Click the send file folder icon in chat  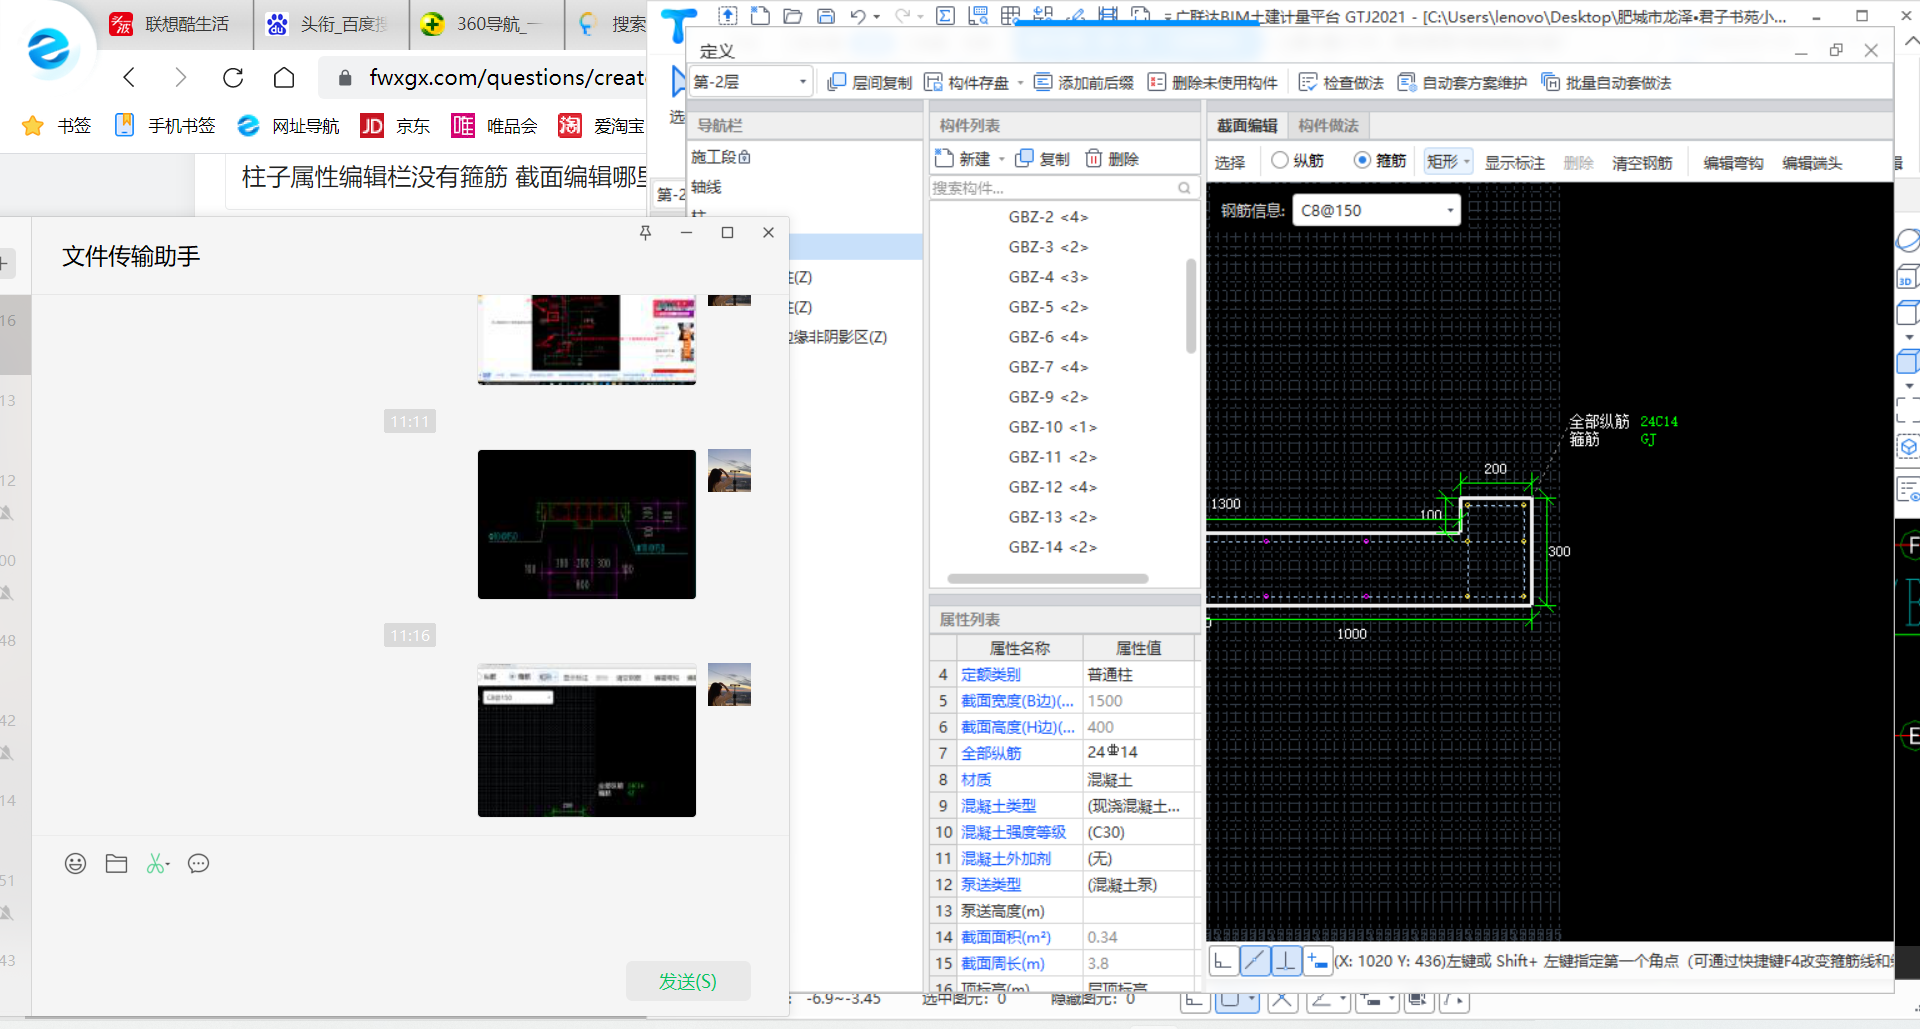point(116,863)
